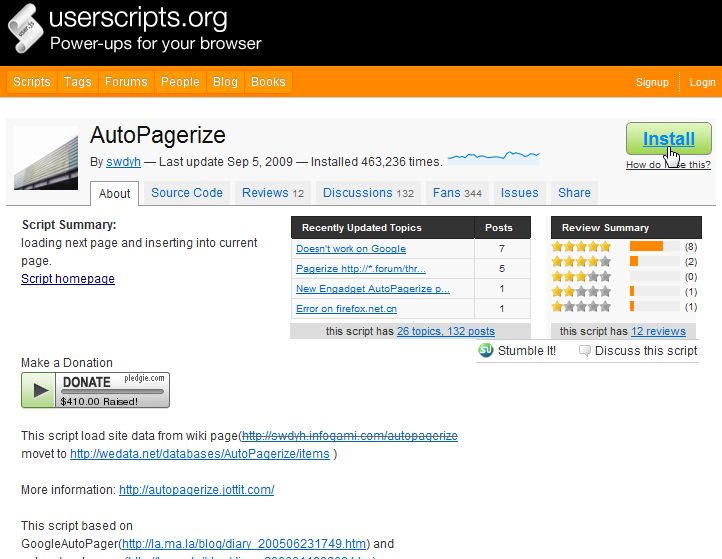Open the Books navigation item
The height and width of the screenshot is (559, 722).
point(268,82)
